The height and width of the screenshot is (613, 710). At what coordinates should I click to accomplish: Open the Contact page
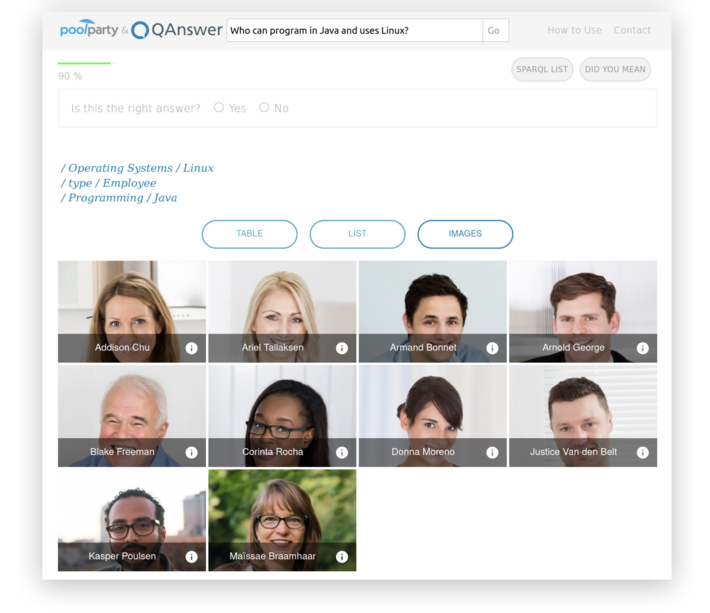click(x=632, y=30)
